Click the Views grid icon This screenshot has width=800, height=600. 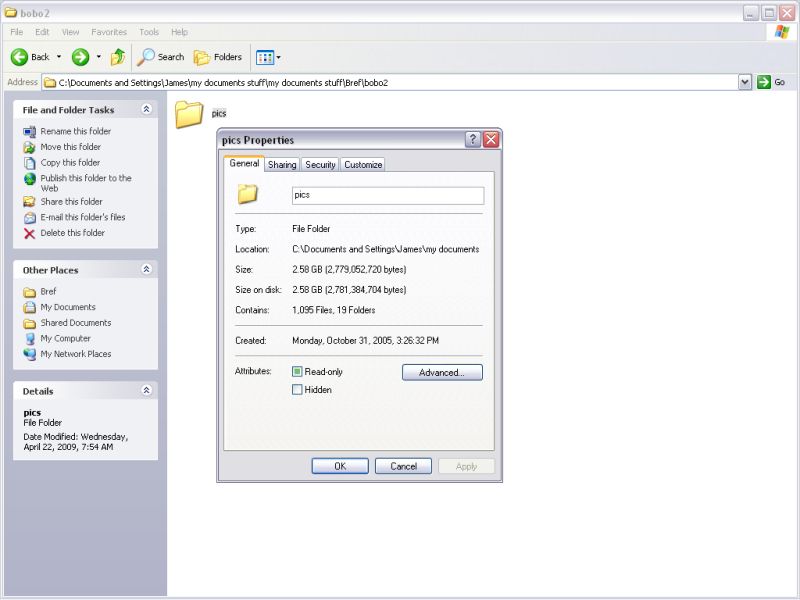pos(265,57)
